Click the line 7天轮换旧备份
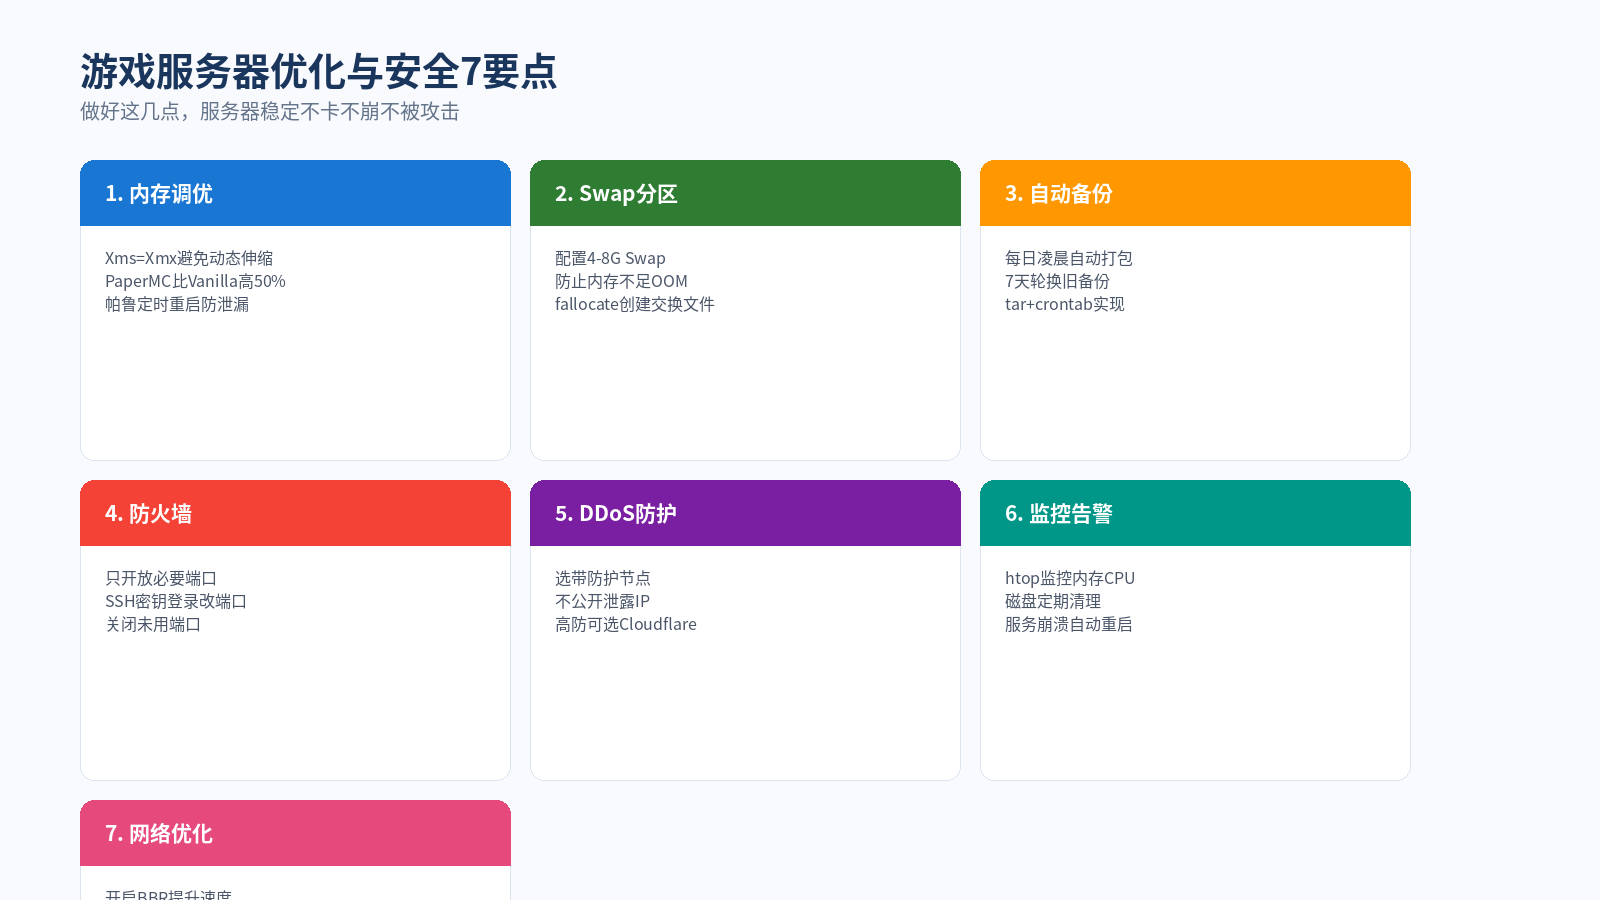 (1057, 281)
